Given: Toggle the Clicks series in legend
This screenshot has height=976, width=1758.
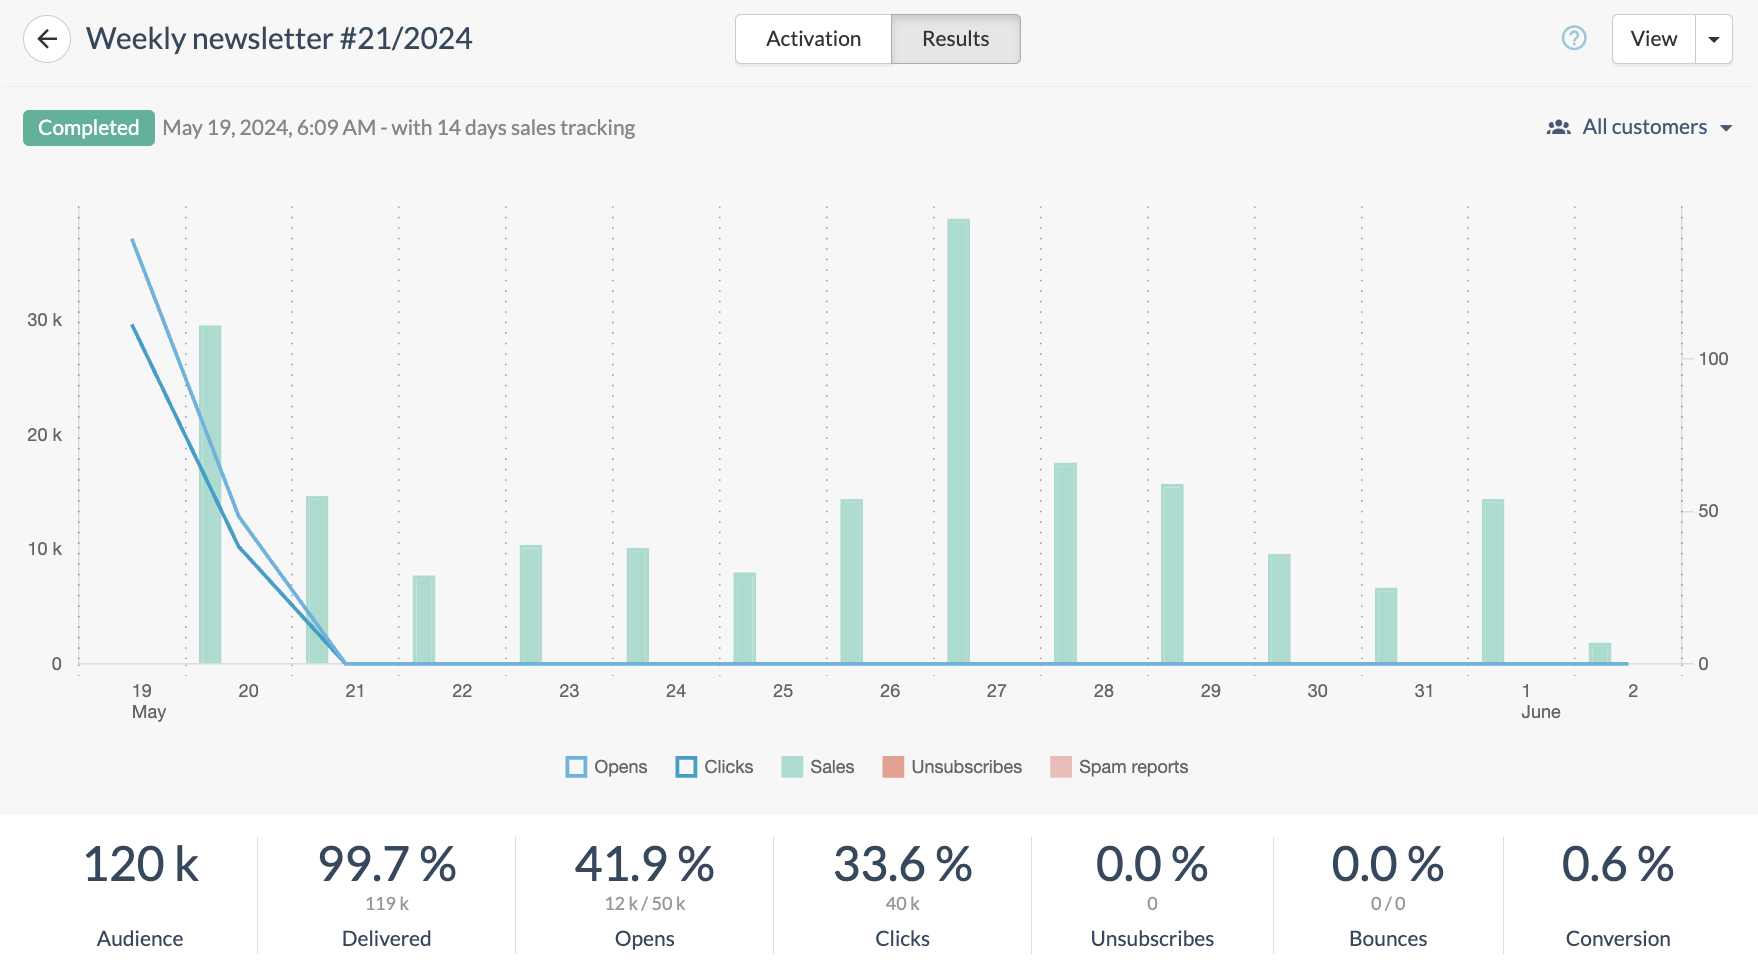Looking at the screenshot, I should tap(715, 767).
